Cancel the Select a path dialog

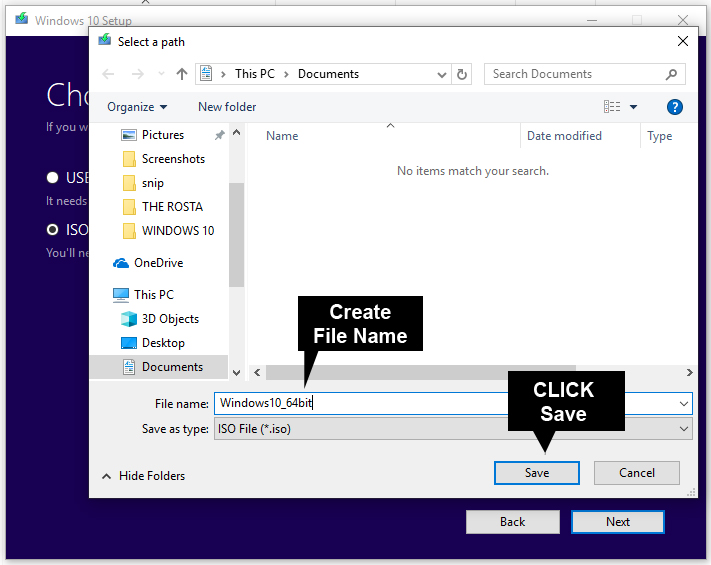(637, 473)
